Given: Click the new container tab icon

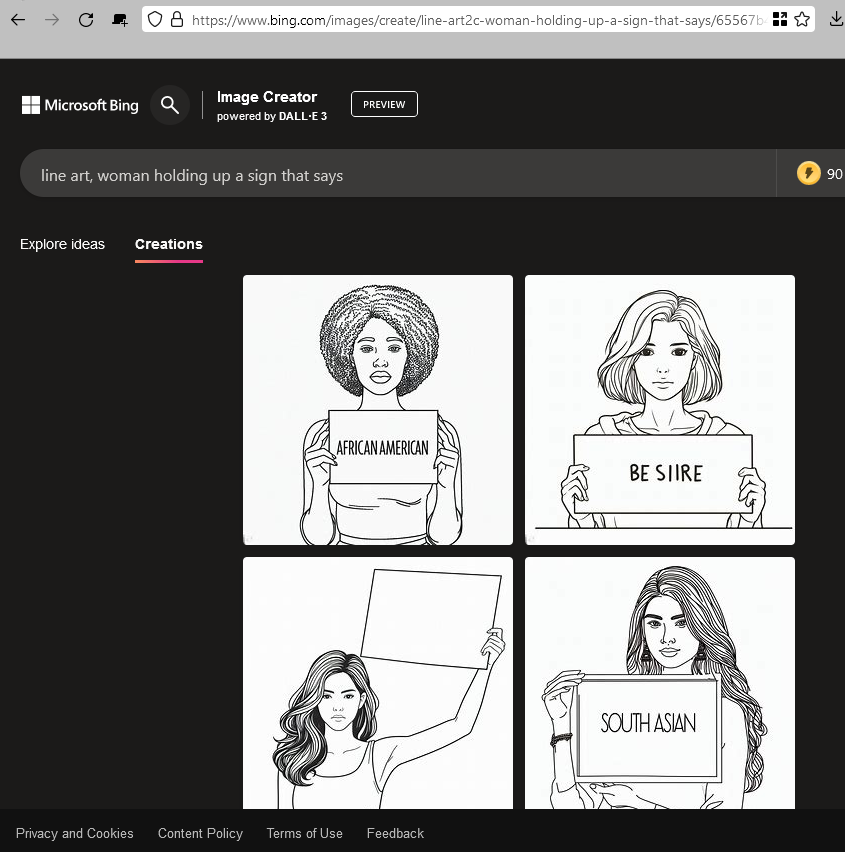Looking at the screenshot, I should [x=120, y=20].
